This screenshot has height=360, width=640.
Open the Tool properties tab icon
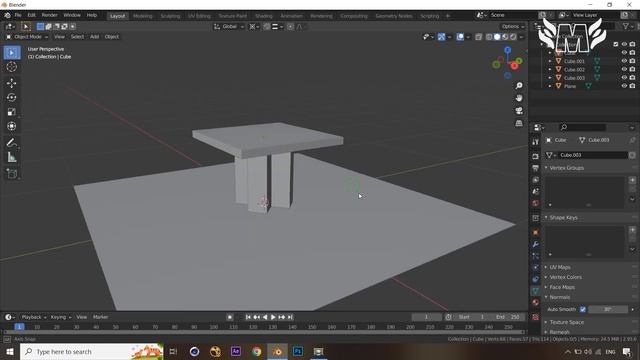(x=536, y=142)
